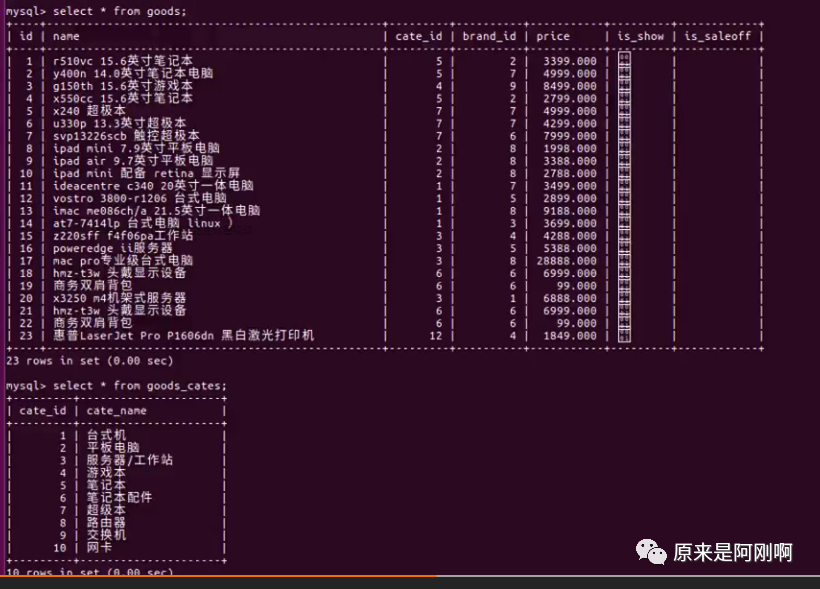Click the 'ipad mini 配备 retina 显示屏' row name
Screen dimensions: 820x589
(146, 174)
